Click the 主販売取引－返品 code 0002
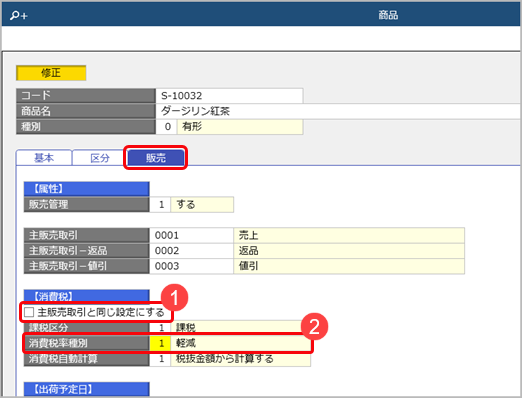This screenshot has height=398, width=522. coord(192,251)
